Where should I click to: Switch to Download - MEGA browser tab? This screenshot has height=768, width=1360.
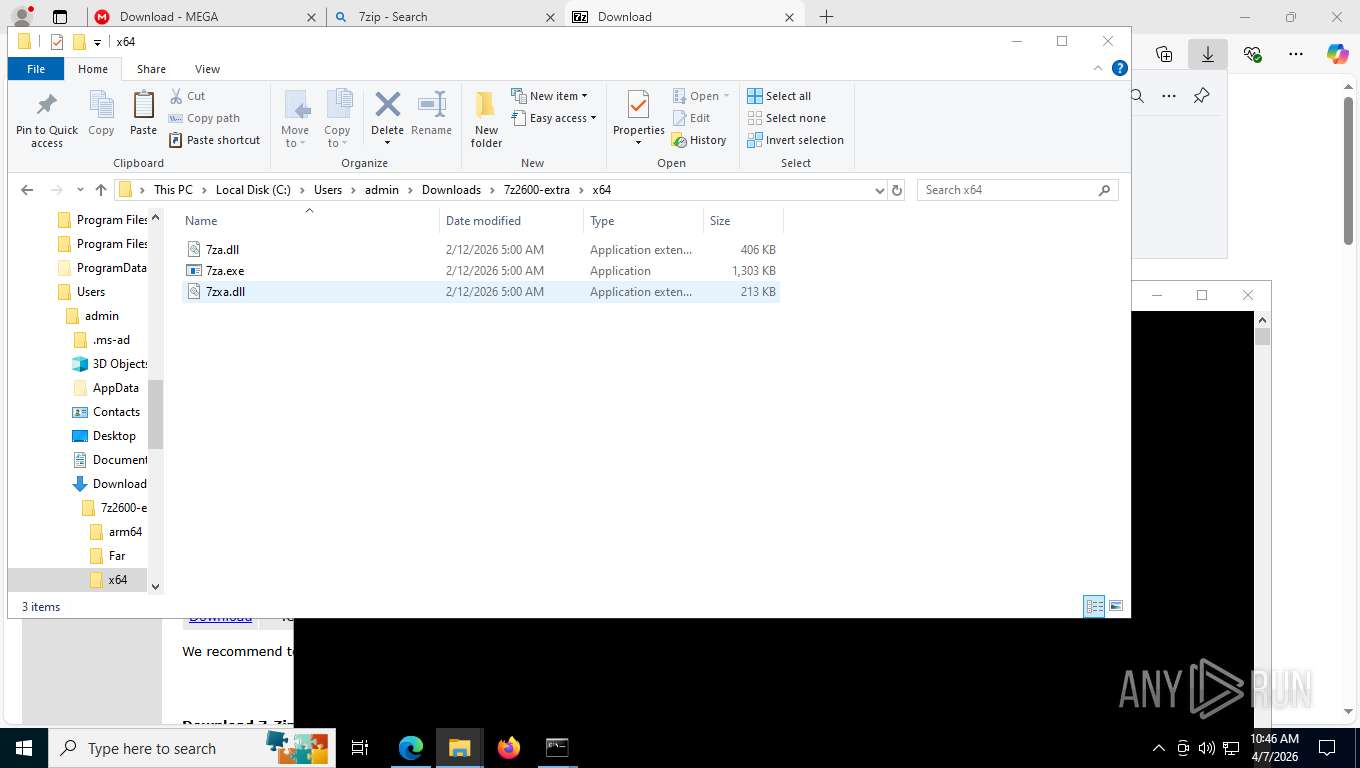pyautogui.click(x=205, y=17)
